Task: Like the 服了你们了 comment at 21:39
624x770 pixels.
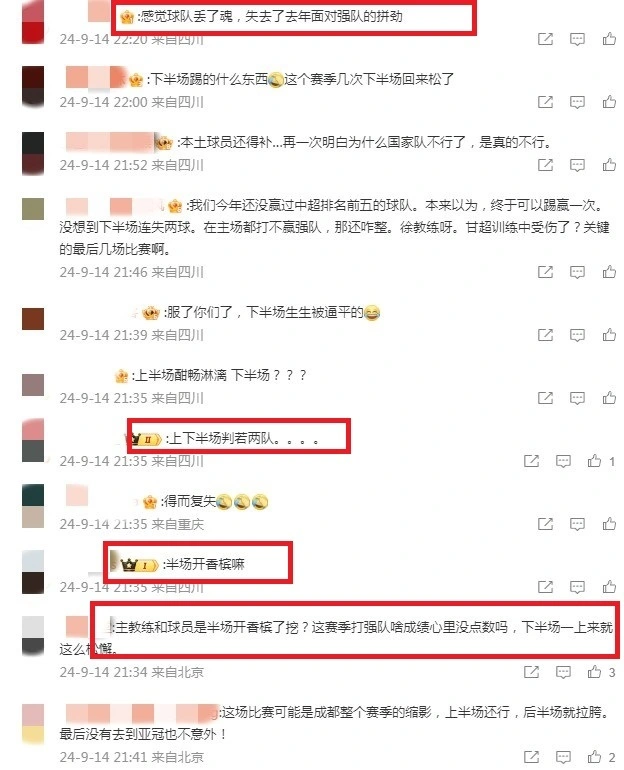Action: 609,335
